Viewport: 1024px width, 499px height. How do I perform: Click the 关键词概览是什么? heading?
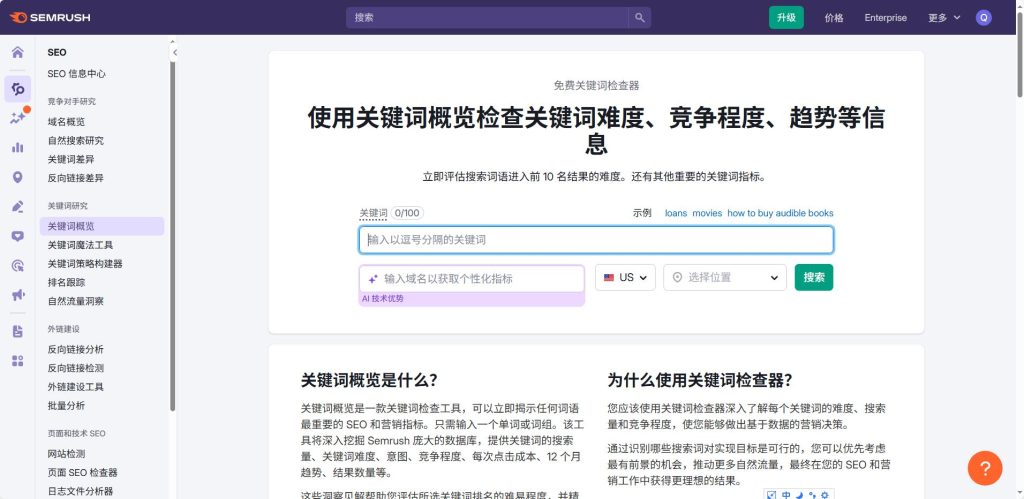tap(369, 380)
